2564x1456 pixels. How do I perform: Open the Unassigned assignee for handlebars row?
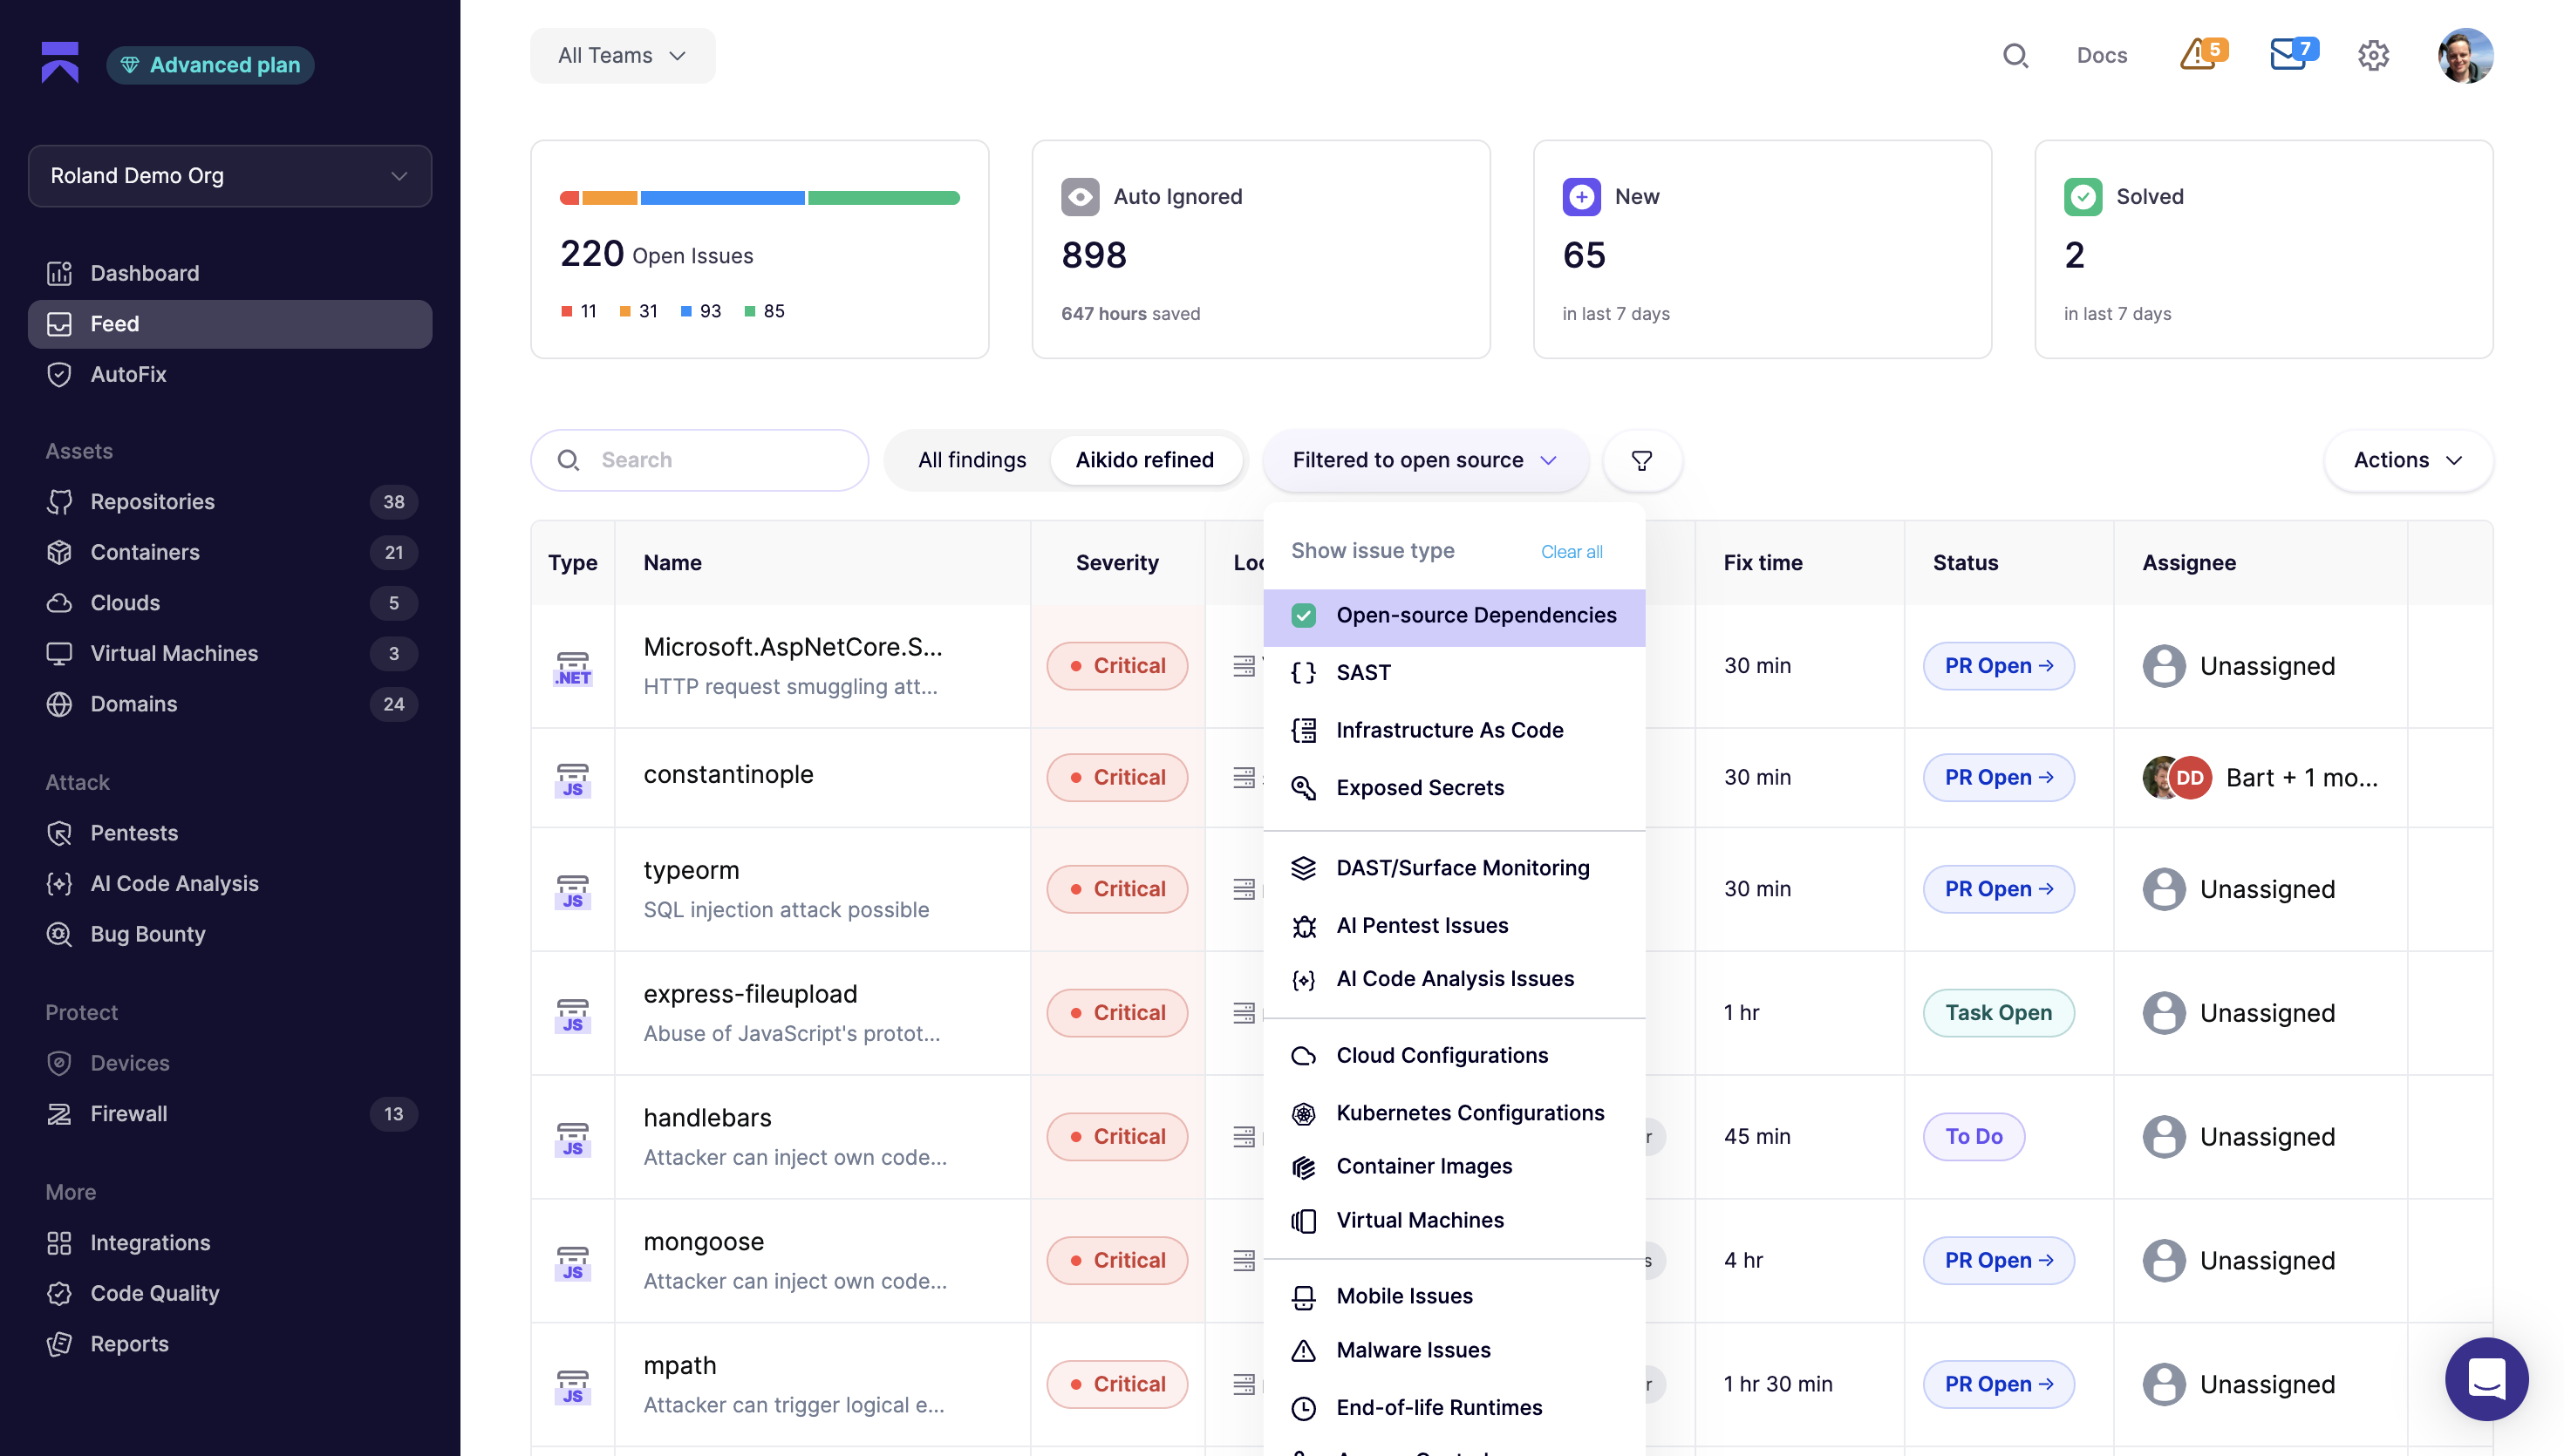pos(2238,1137)
